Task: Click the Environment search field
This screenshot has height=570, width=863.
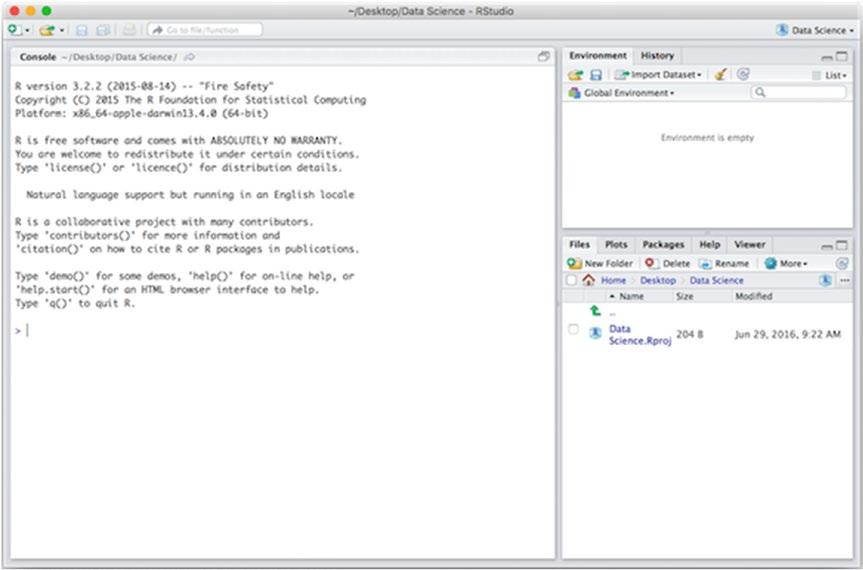Action: click(x=799, y=92)
